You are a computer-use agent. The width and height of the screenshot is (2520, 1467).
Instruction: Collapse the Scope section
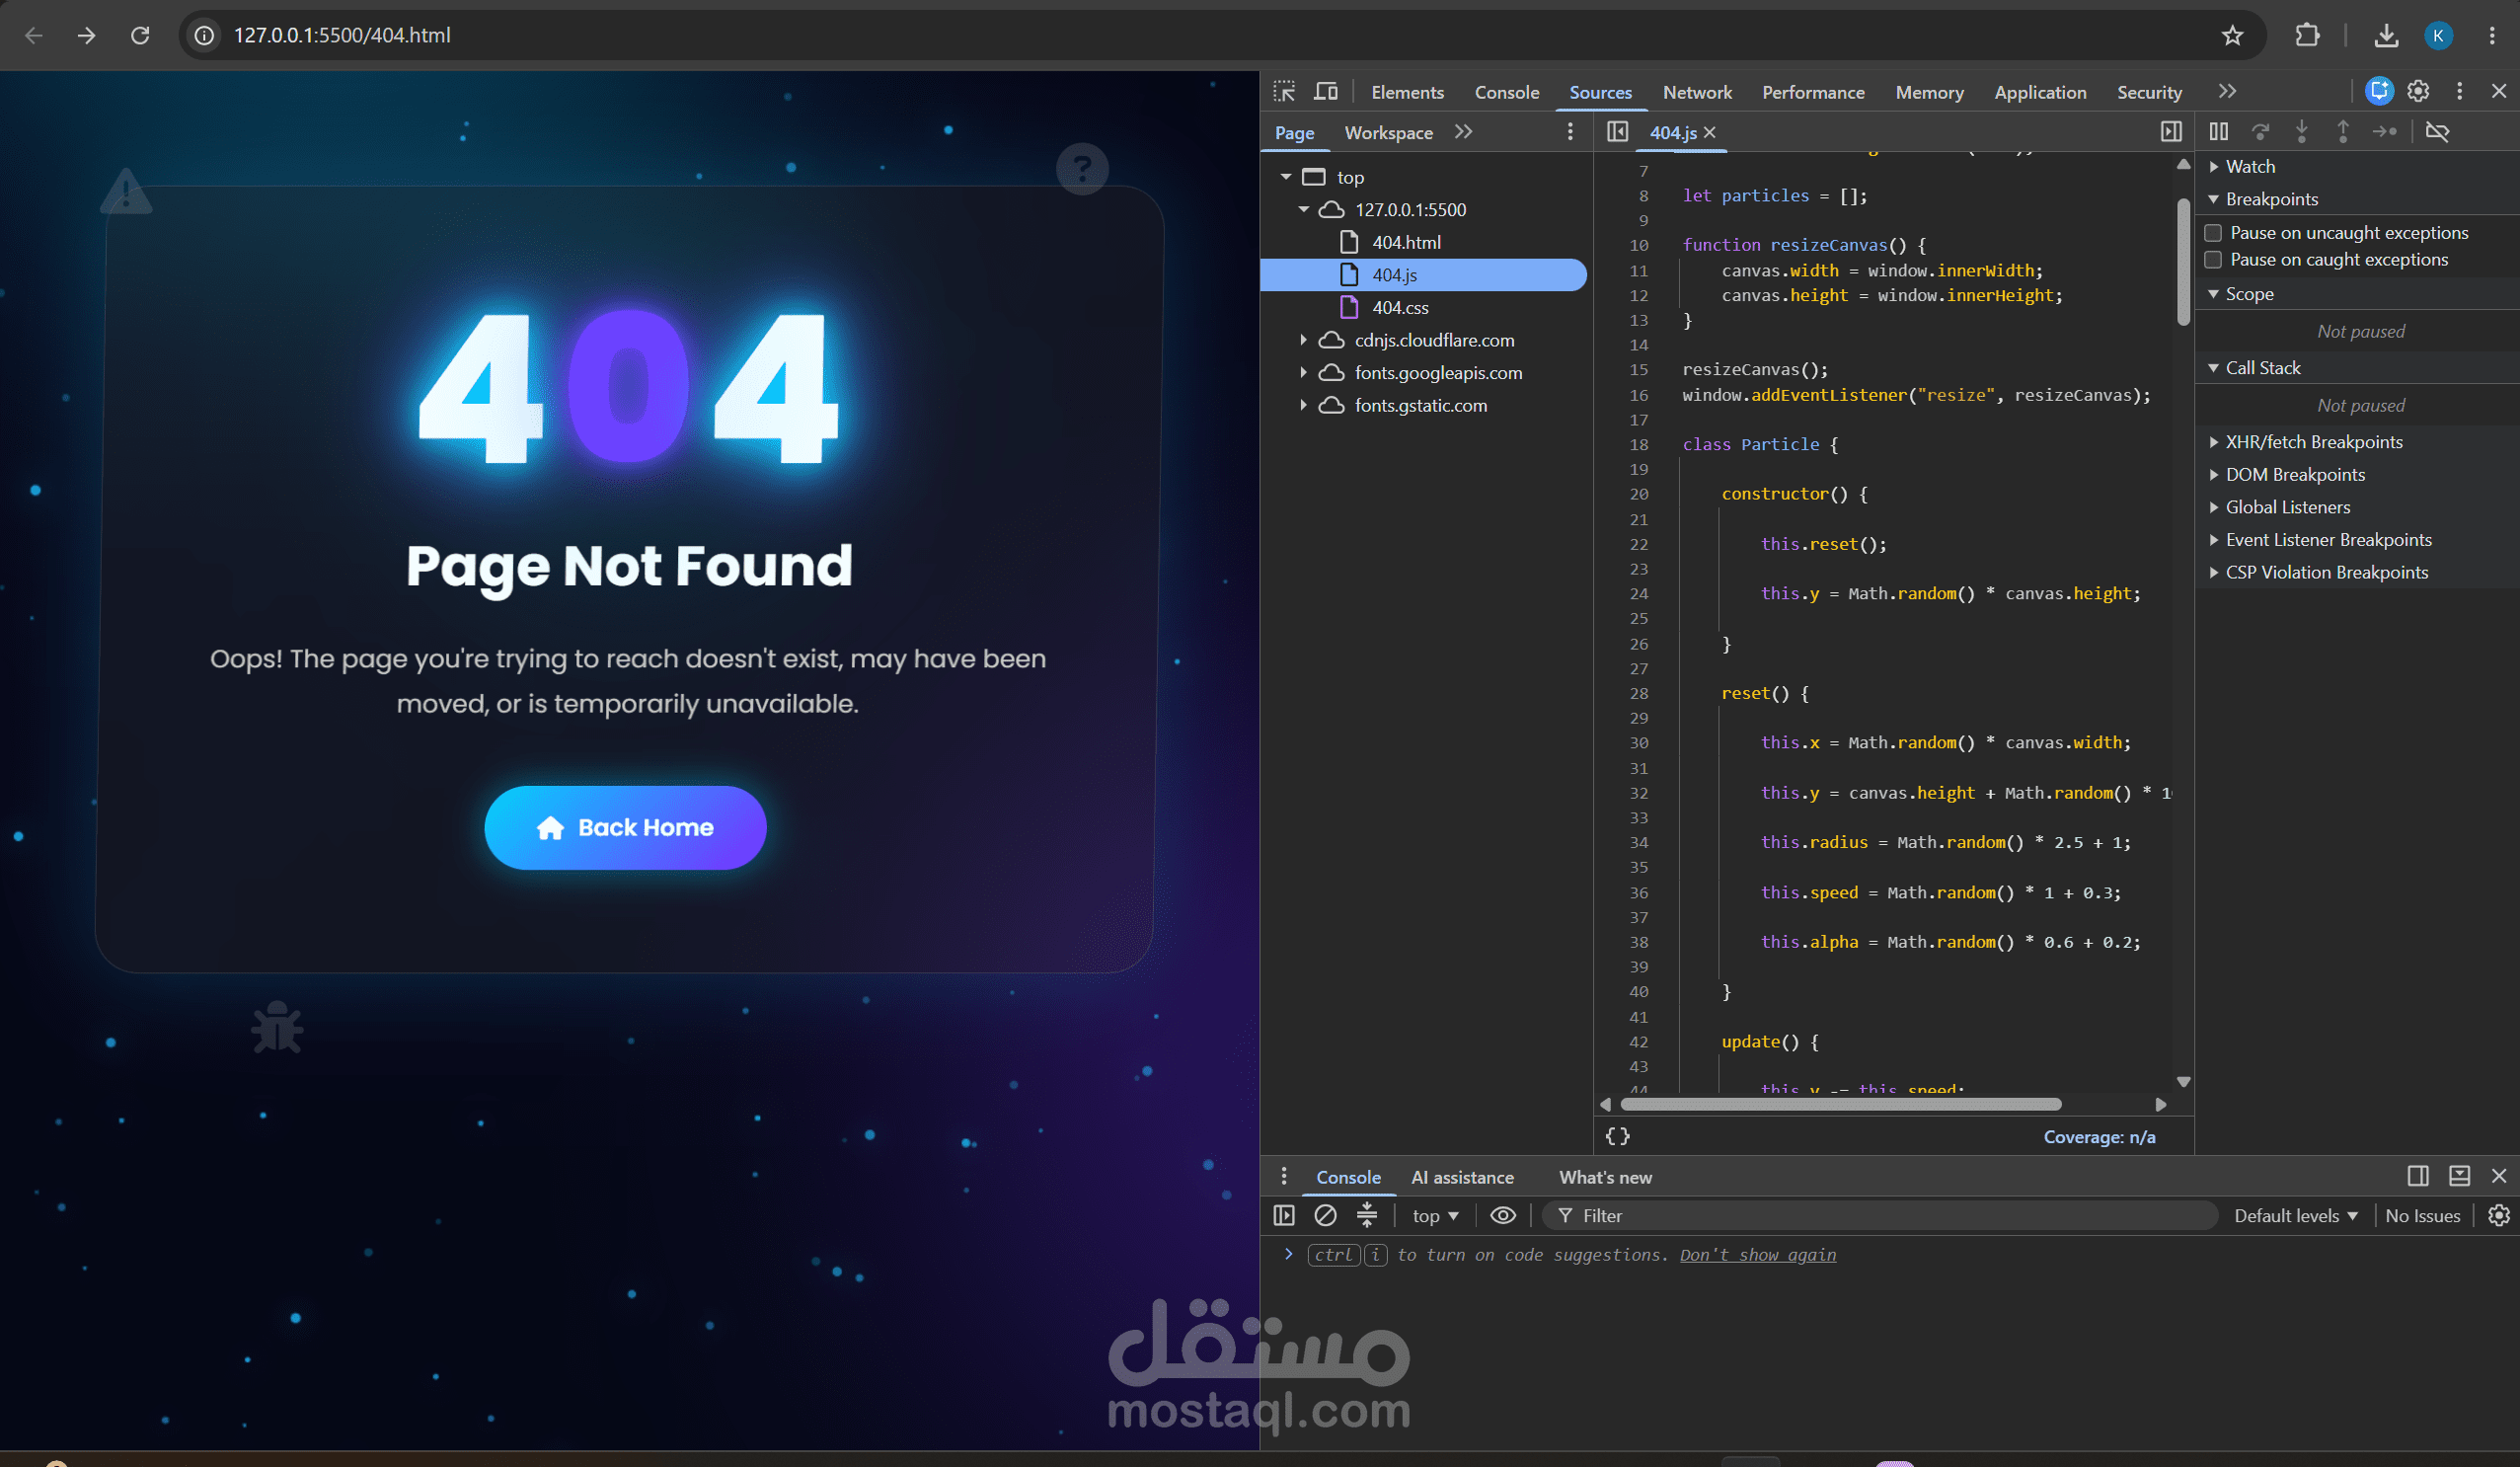pyautogui.click(x=2214, y=294)
